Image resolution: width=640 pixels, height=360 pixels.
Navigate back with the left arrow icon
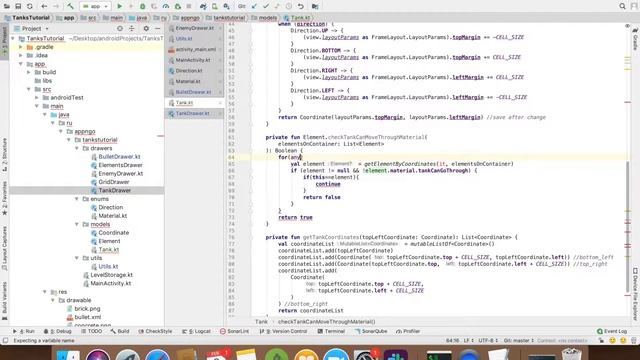[44, 7]
